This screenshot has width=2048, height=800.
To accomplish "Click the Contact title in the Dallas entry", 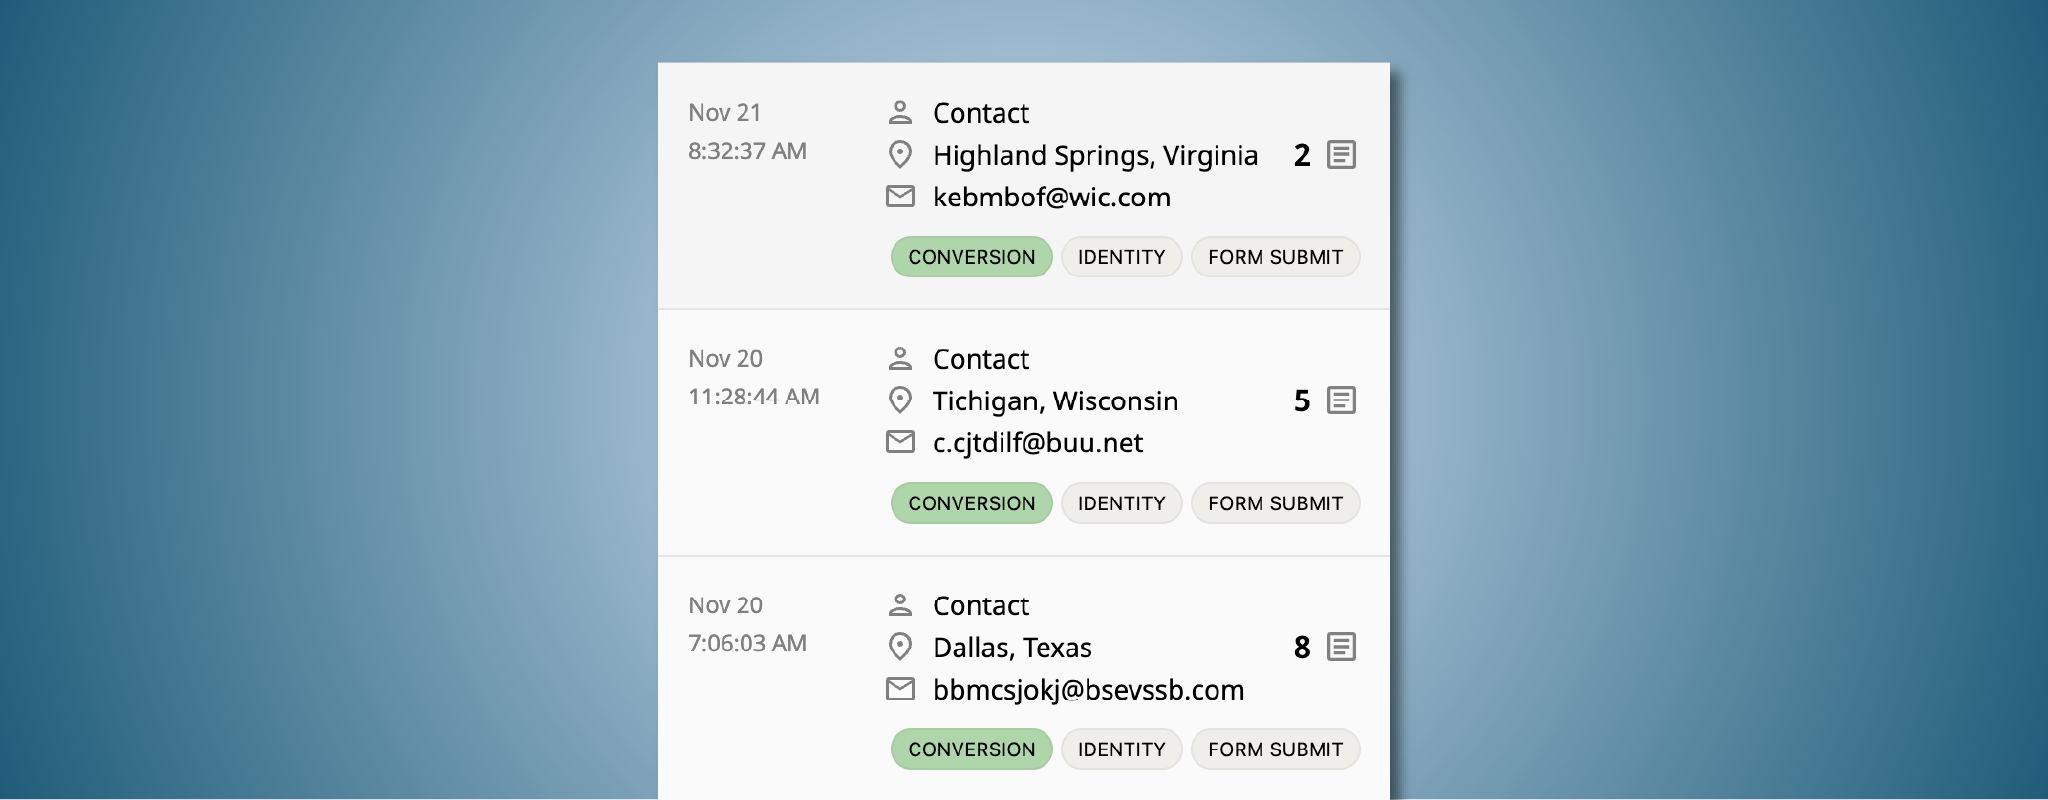I will pyautogui.click(x=980, y=606).
